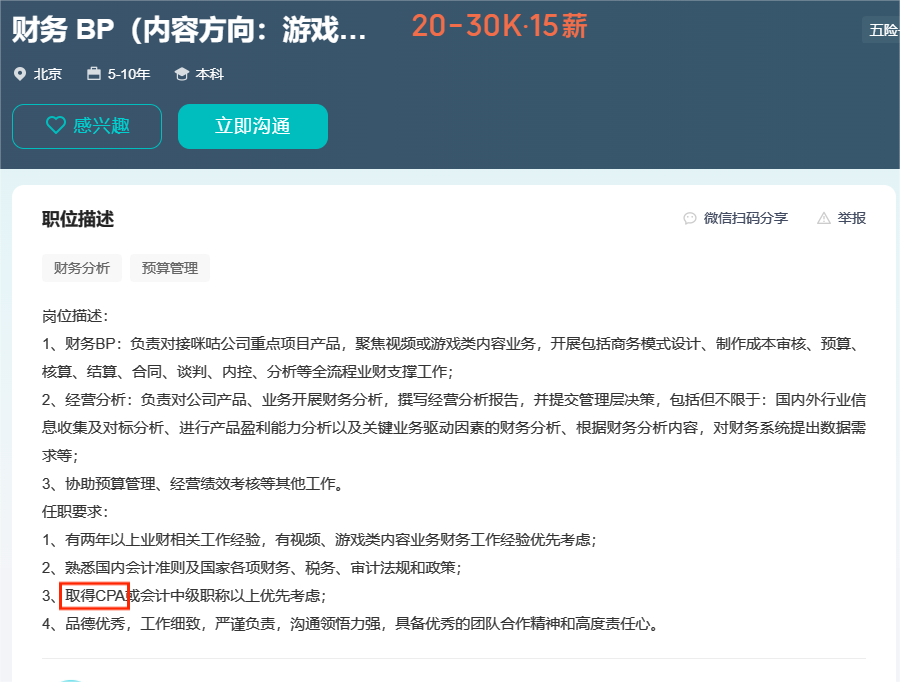The width and height of the screenshot is (900, 682).
Task: Click the 立即沟通 button
Action: [x=252, y=126]
